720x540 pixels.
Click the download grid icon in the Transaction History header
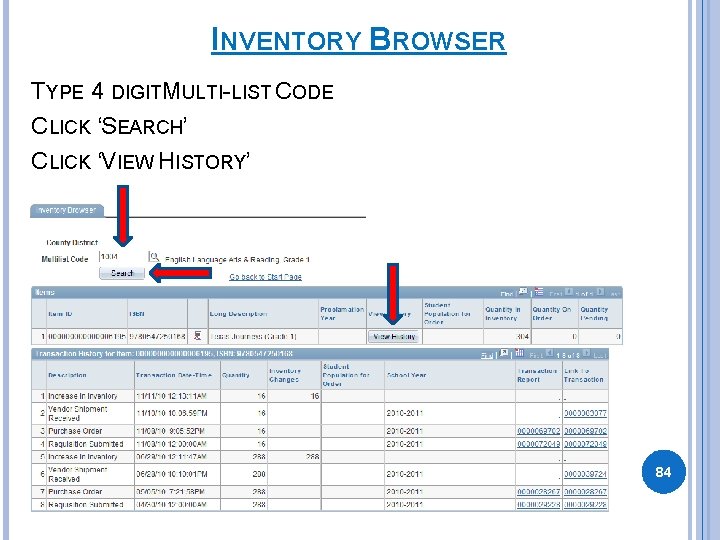coord(519,353)
